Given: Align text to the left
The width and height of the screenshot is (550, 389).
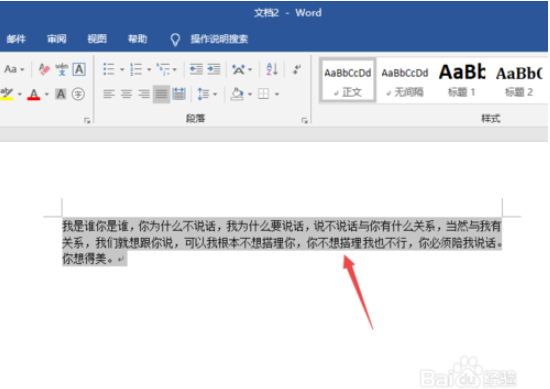Looking at the screenshot, I should 109,94.
